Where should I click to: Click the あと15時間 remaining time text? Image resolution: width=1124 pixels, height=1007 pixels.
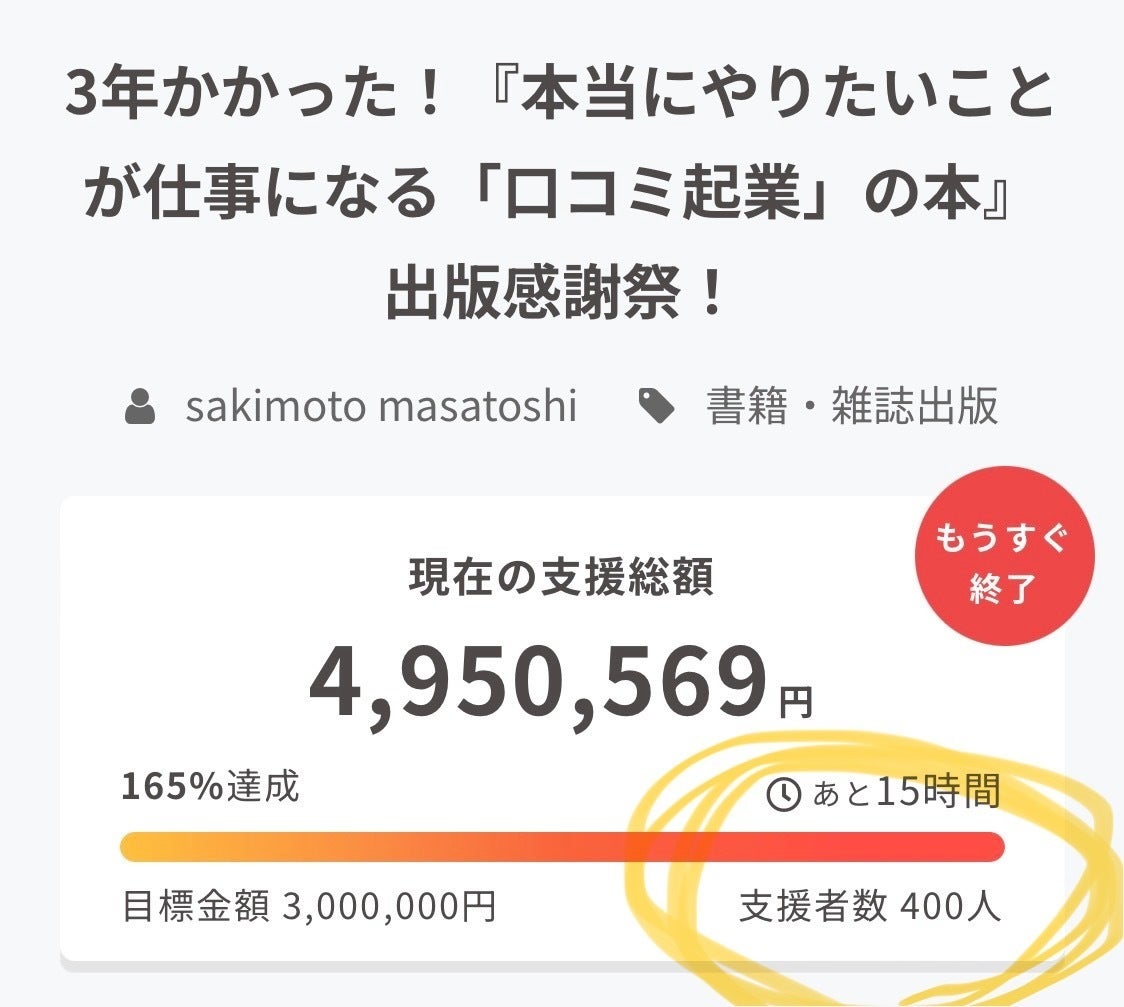click(903, 794)
